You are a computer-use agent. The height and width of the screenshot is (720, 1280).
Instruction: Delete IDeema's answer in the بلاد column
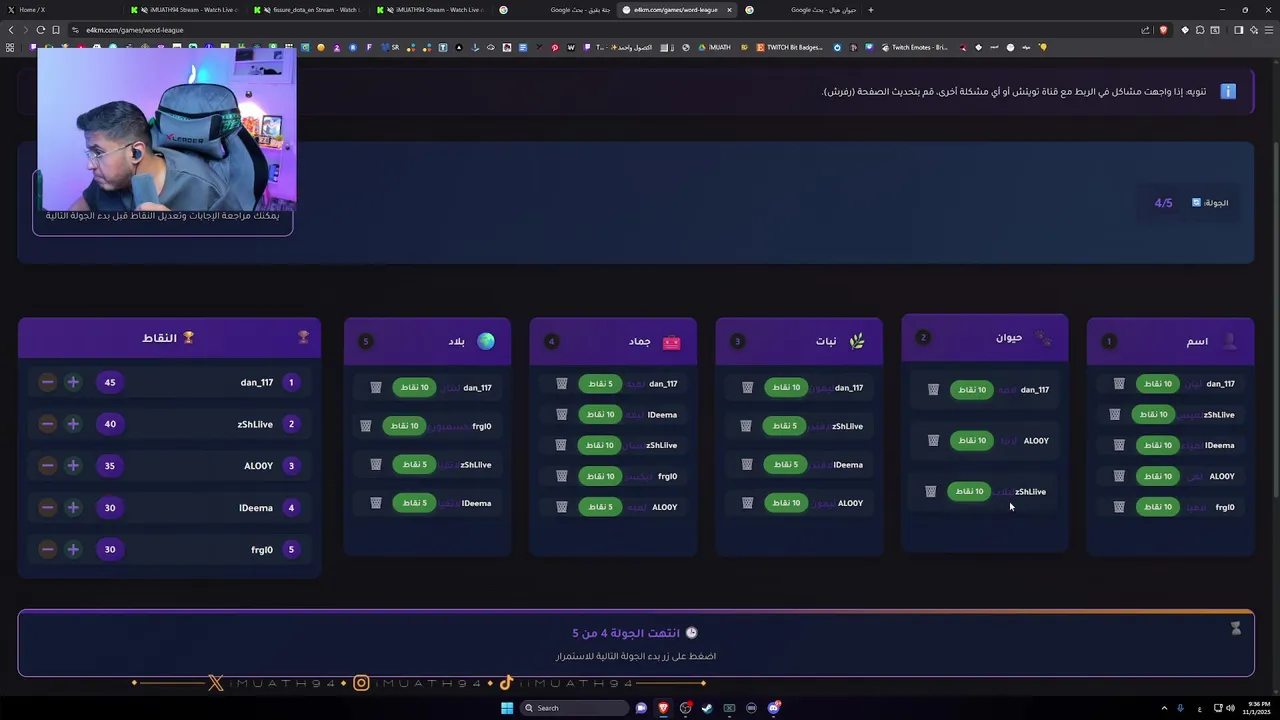coord(376,503)
